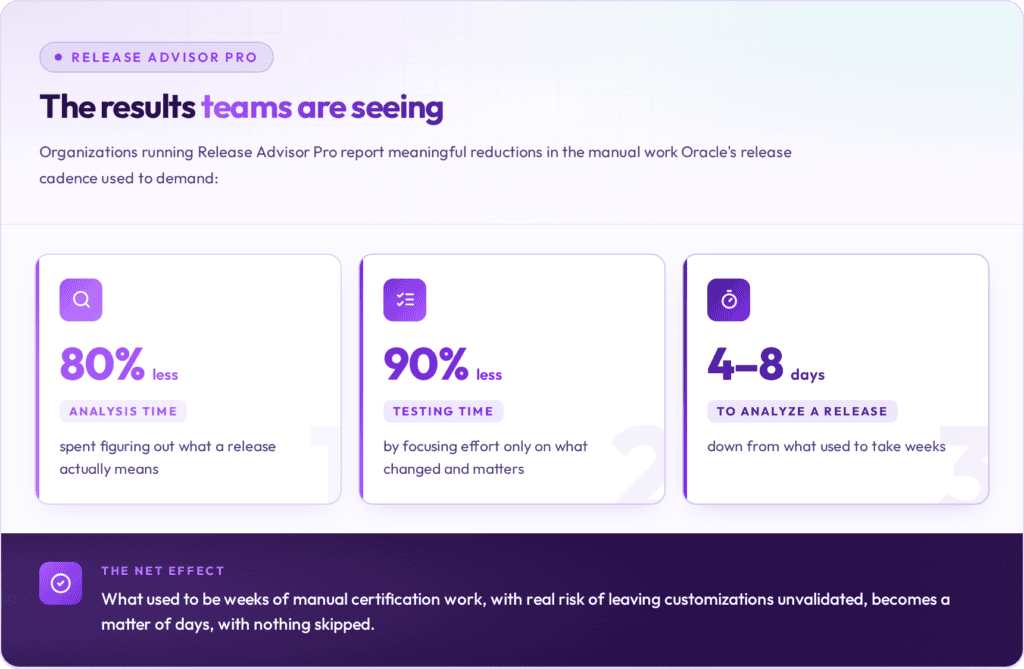Click the stopwatch release icon
Viewport: 1024px width, 669px height.
[729, 300]
